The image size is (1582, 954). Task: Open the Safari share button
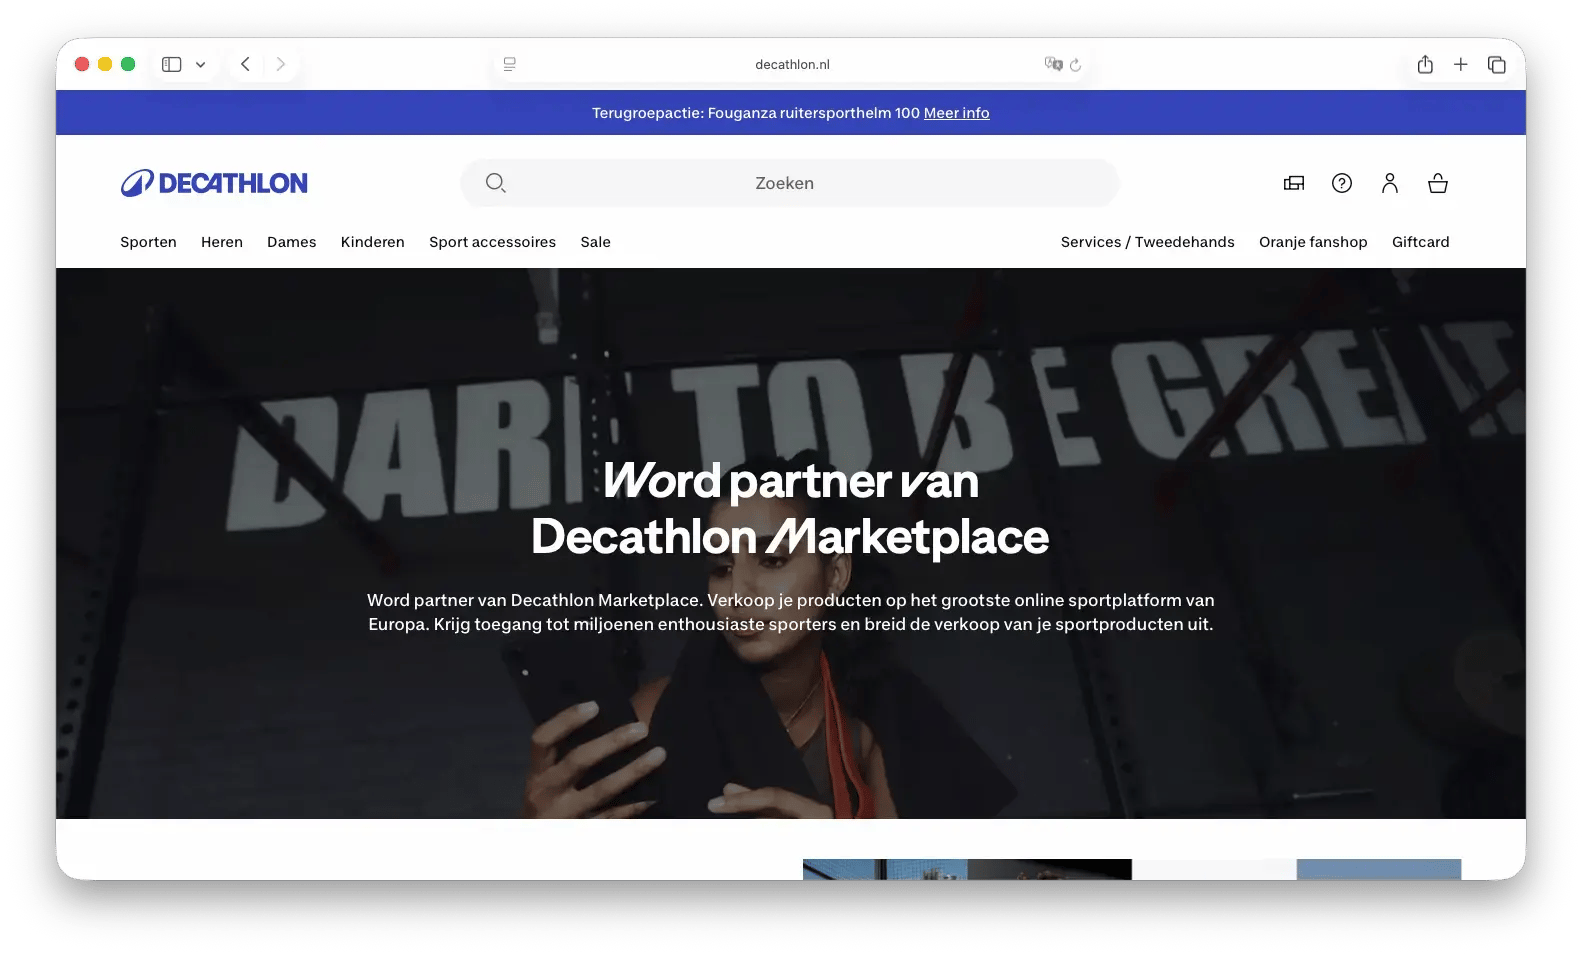click(1425, 64)
